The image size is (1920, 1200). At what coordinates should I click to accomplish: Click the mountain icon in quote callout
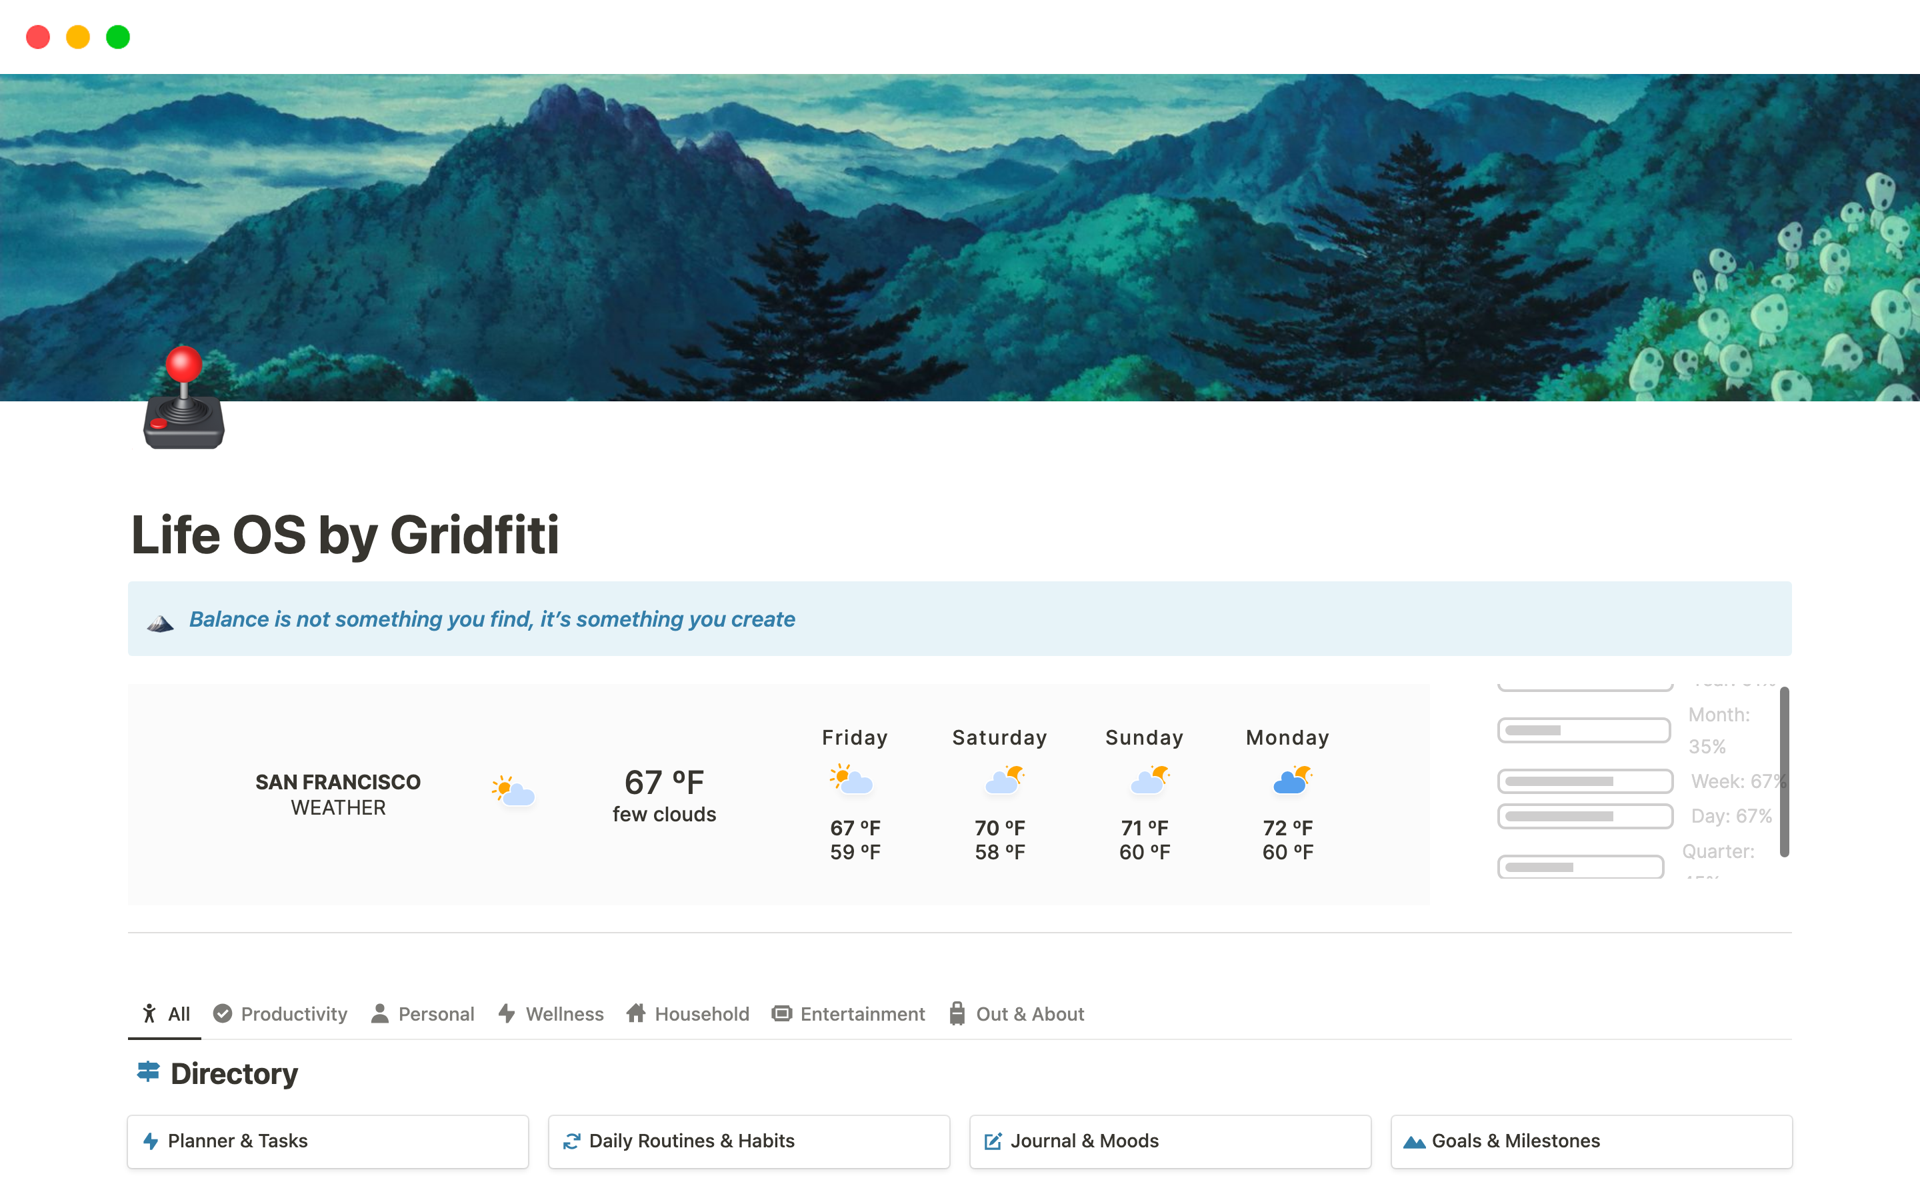pyautogui.click(x=160, y=624)
